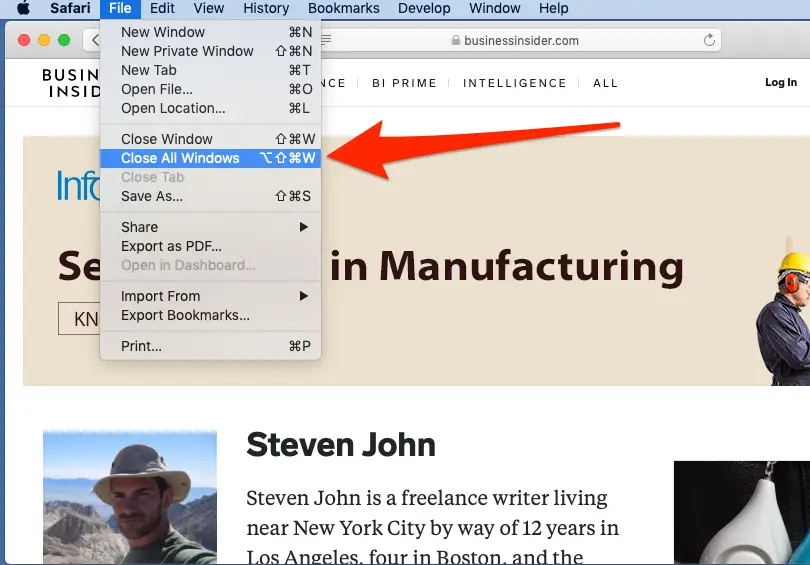Image resolution: width=810 pixels, height=565 pixels.
Task: Open the Bookmarks menu
Action: tap(344, 8)
